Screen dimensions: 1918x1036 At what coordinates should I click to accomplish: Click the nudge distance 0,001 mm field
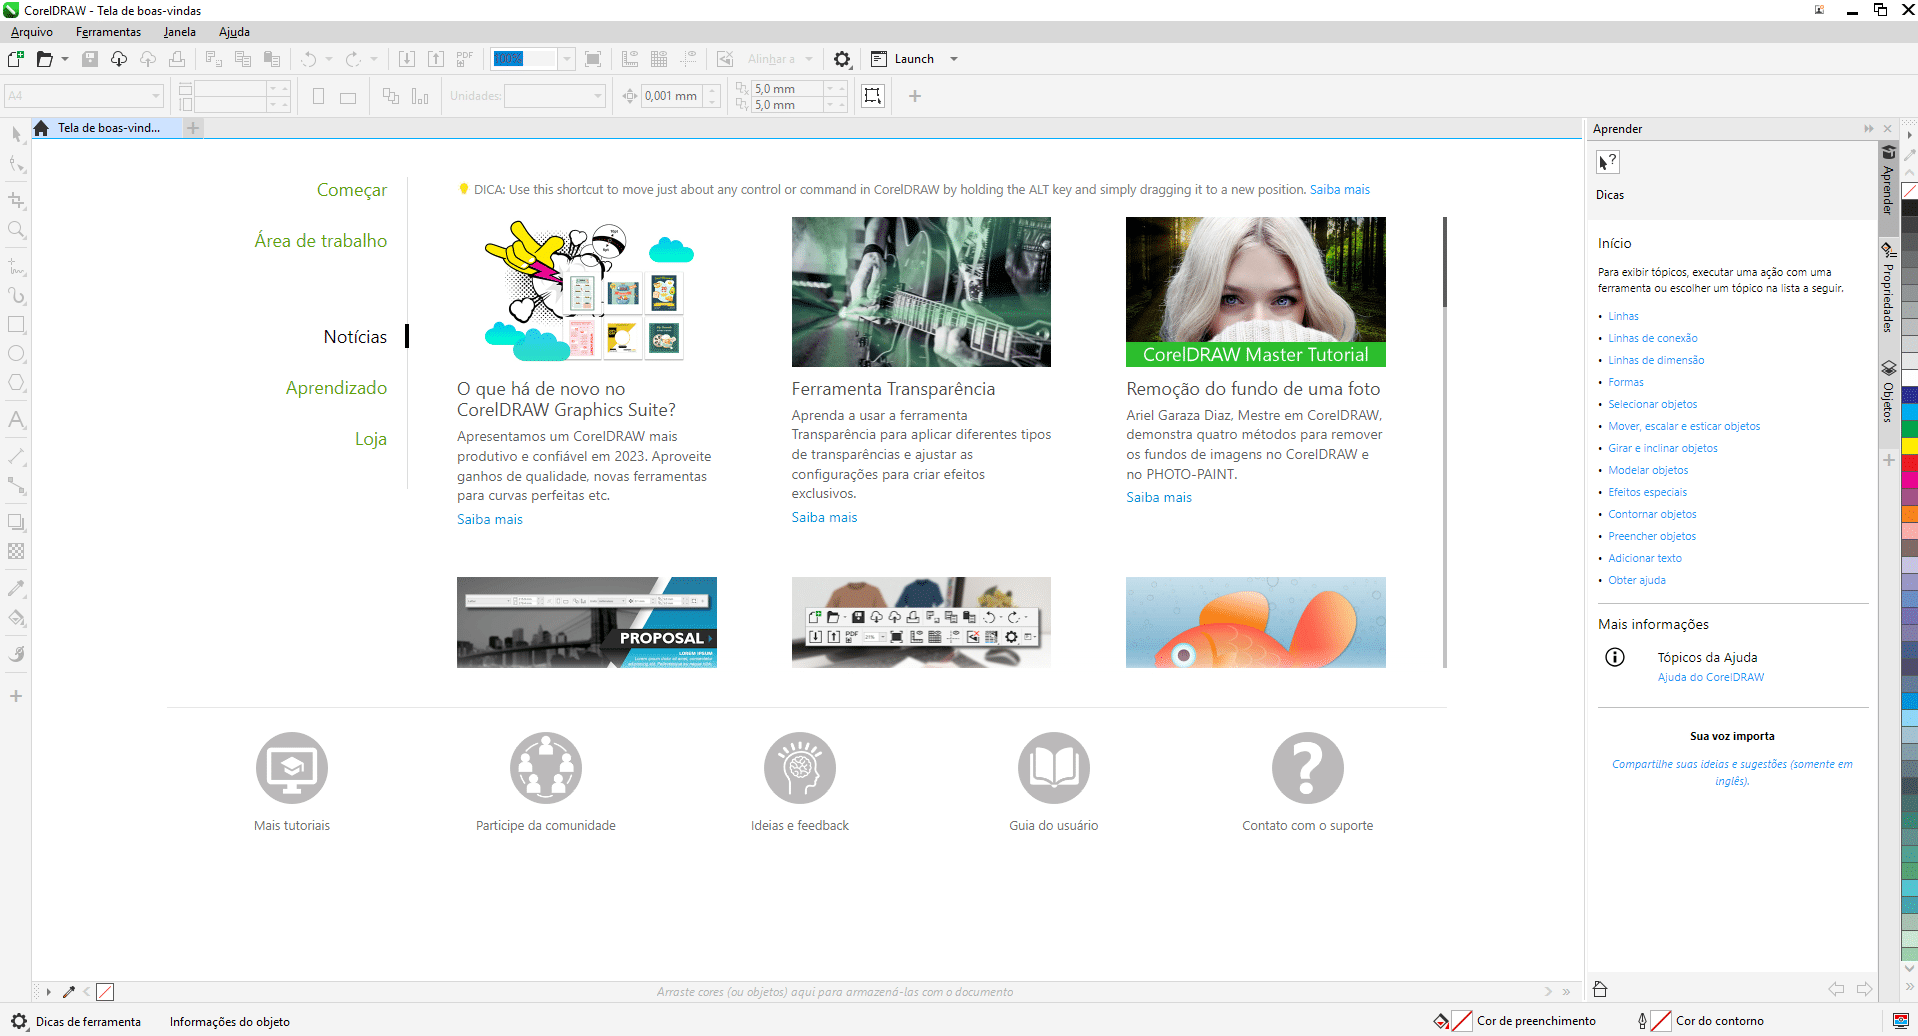coord(671,96)
